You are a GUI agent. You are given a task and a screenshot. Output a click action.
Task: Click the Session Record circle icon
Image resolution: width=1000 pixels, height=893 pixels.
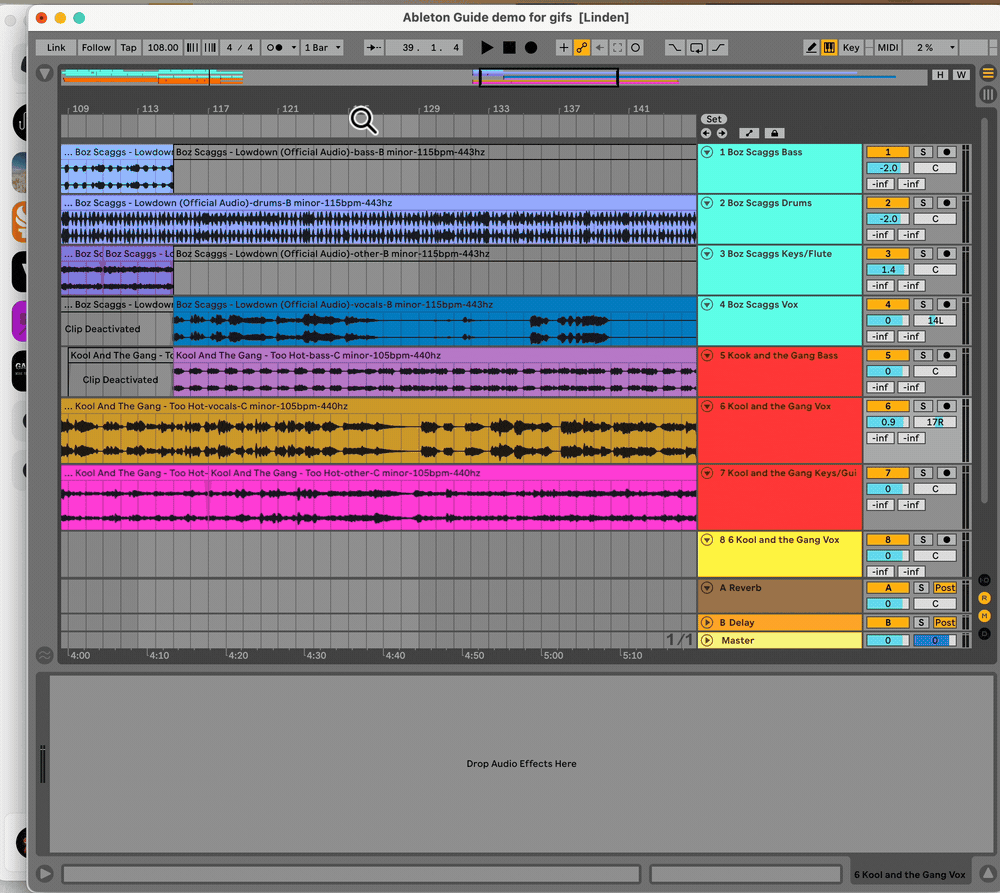(635, 47)
